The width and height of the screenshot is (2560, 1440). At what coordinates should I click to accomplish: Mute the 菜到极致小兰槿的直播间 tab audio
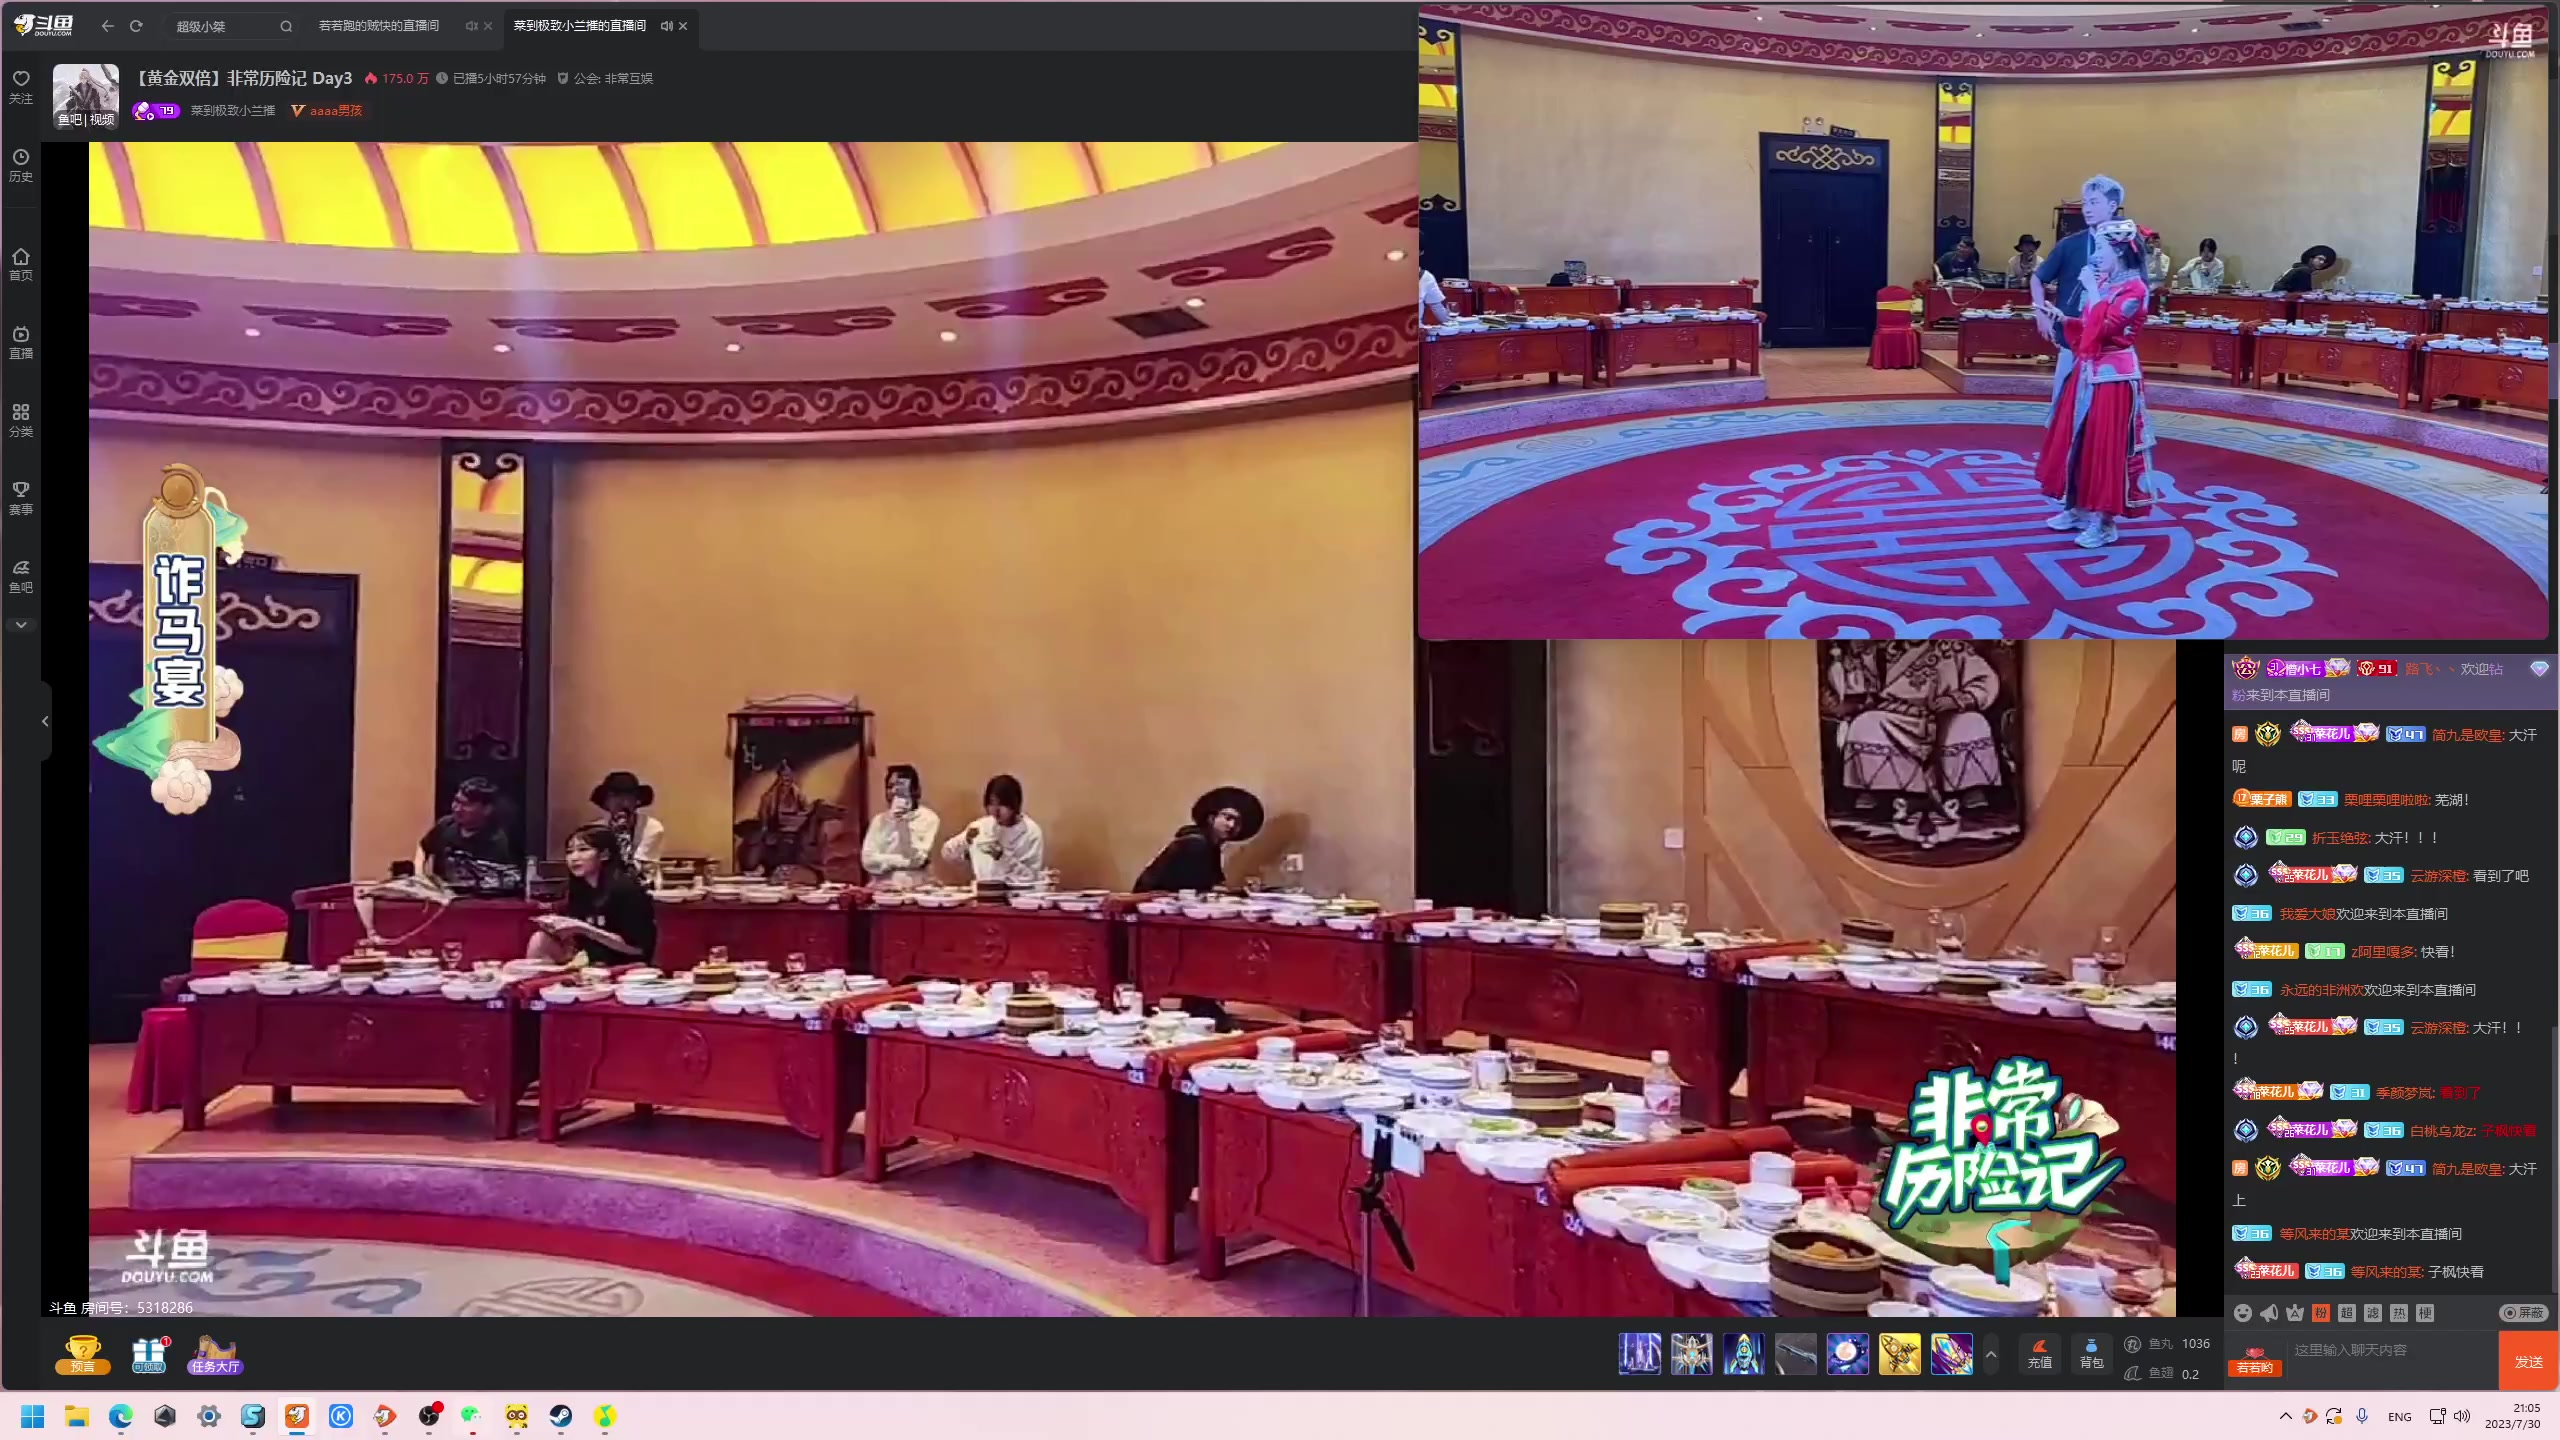666,26
